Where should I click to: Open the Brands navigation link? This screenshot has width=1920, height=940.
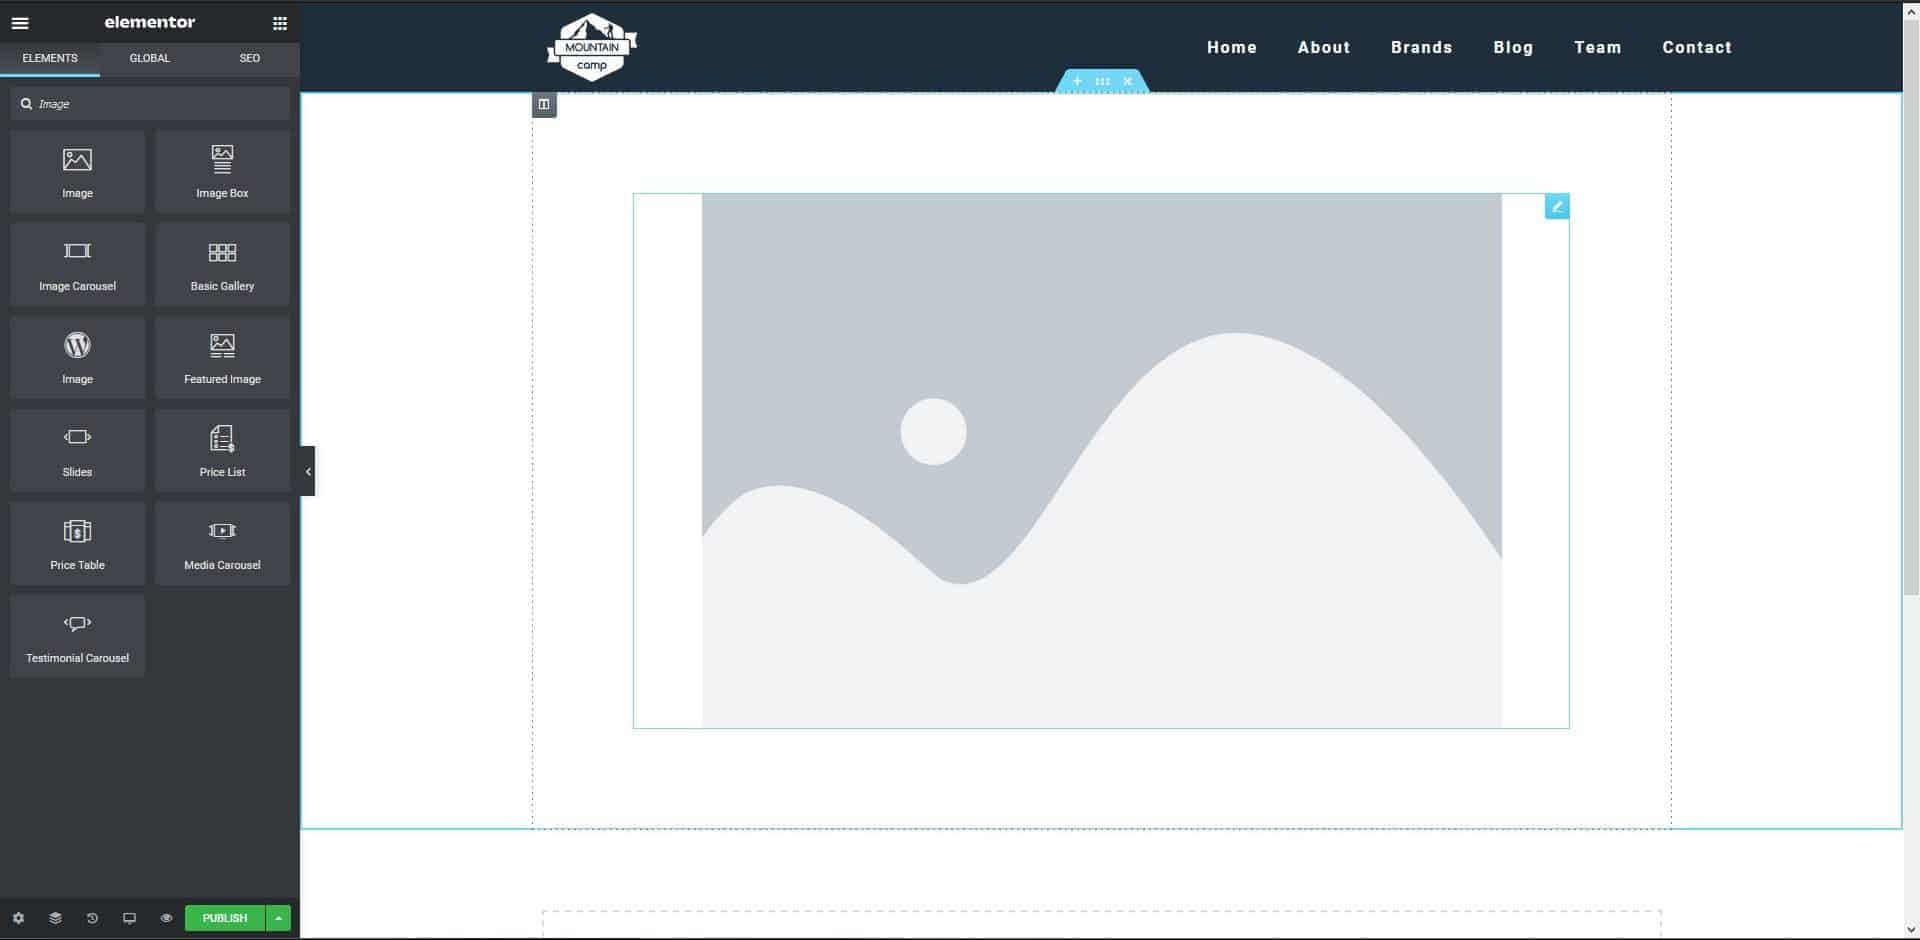click(x=1421, y=47)
